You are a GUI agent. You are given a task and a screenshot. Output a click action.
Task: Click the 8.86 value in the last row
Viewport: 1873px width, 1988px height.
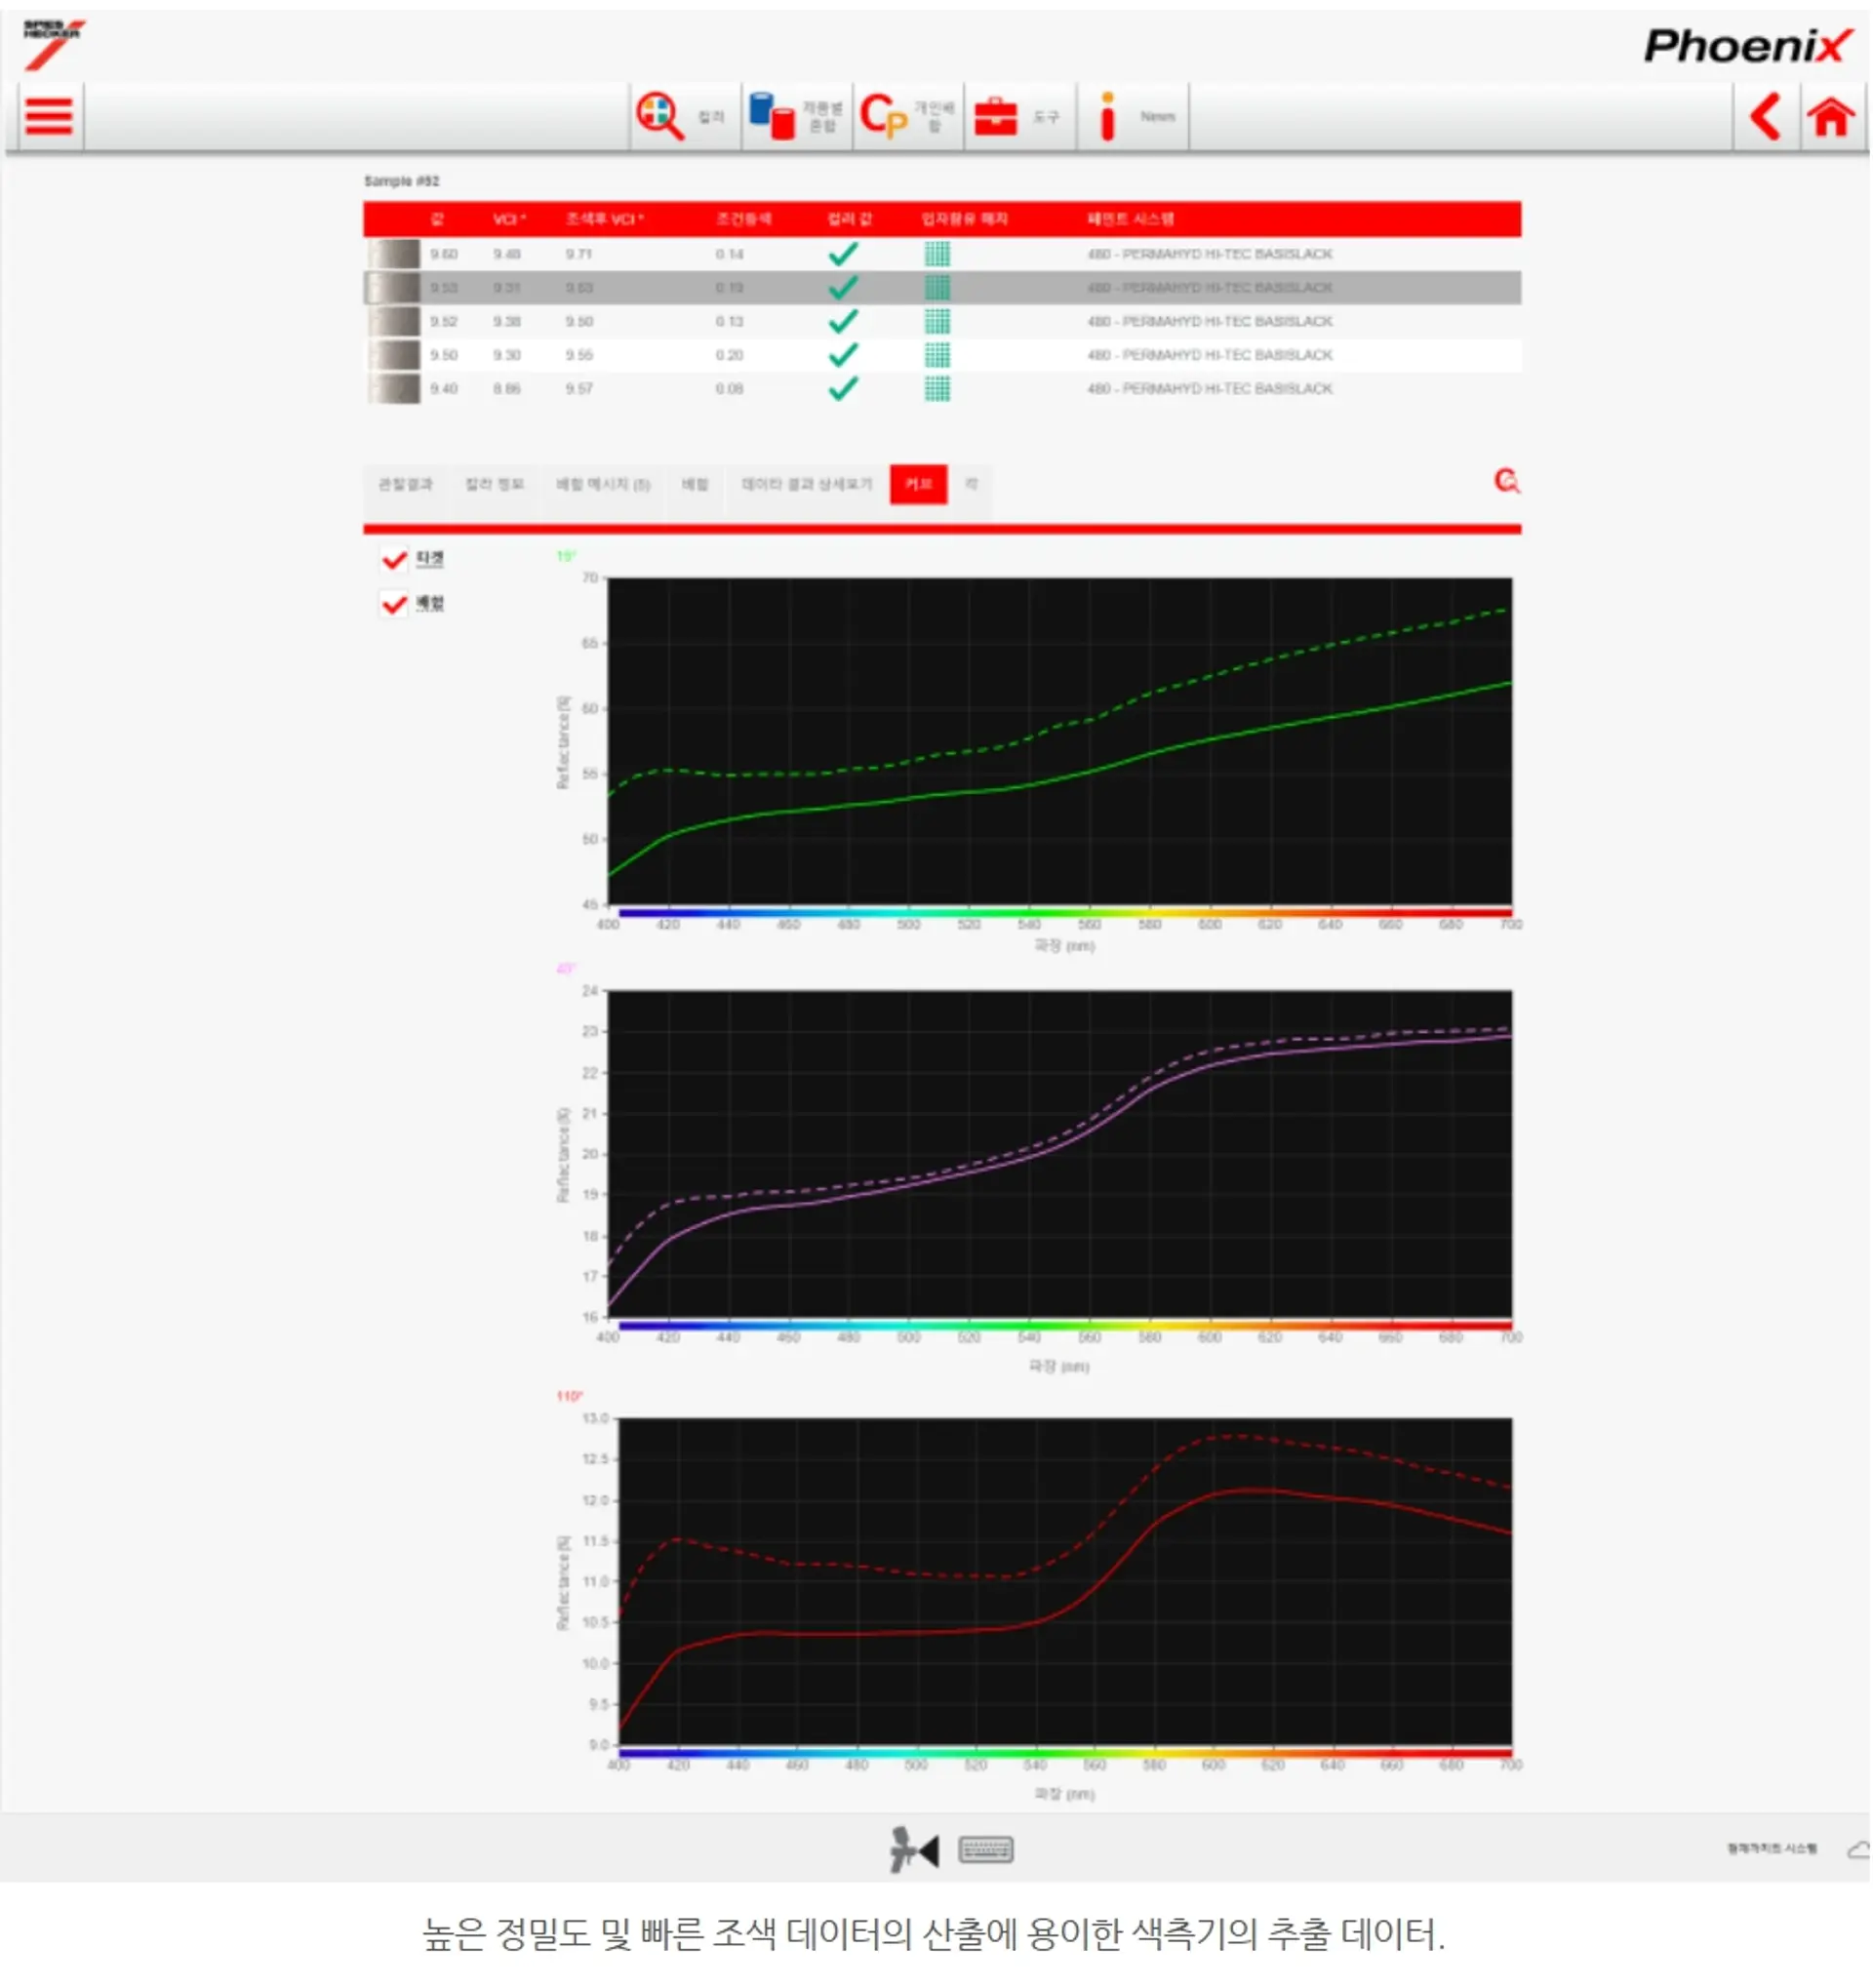tap(507, 388)
